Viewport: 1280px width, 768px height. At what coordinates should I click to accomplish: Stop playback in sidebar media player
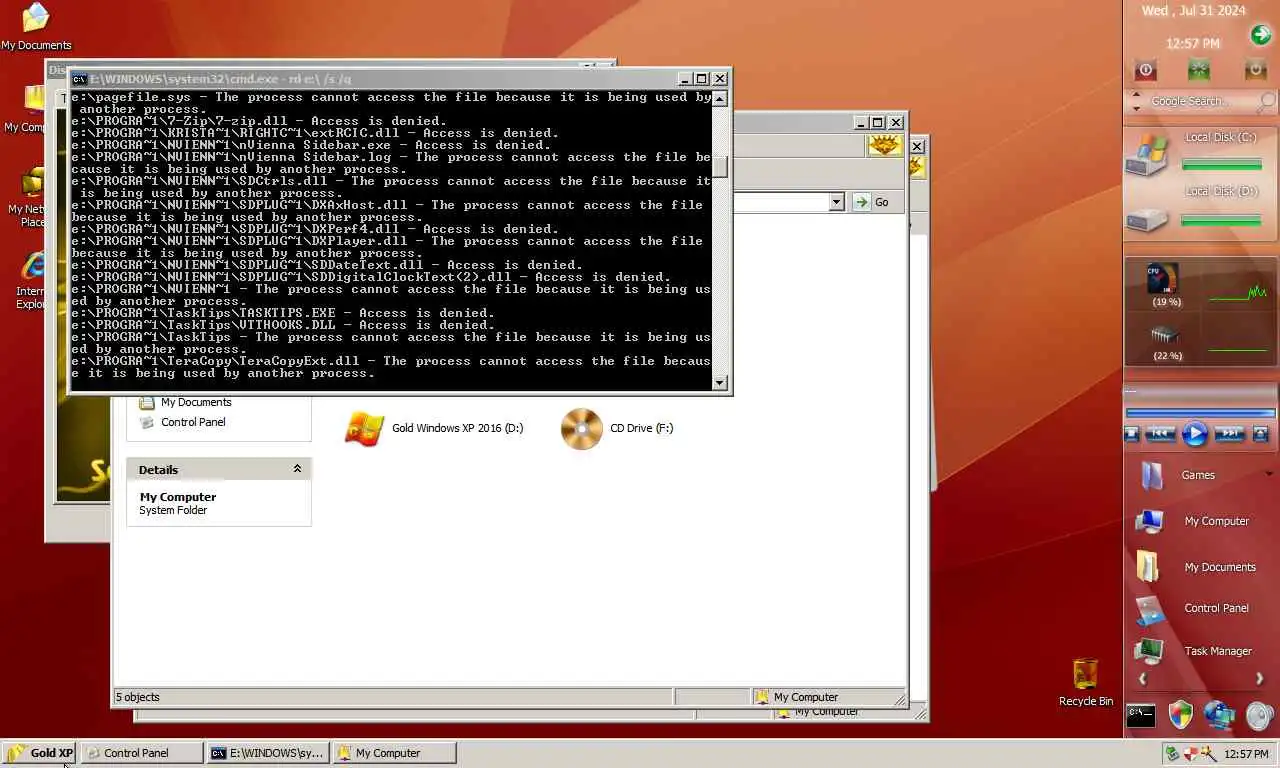[x=1132, y=434]
